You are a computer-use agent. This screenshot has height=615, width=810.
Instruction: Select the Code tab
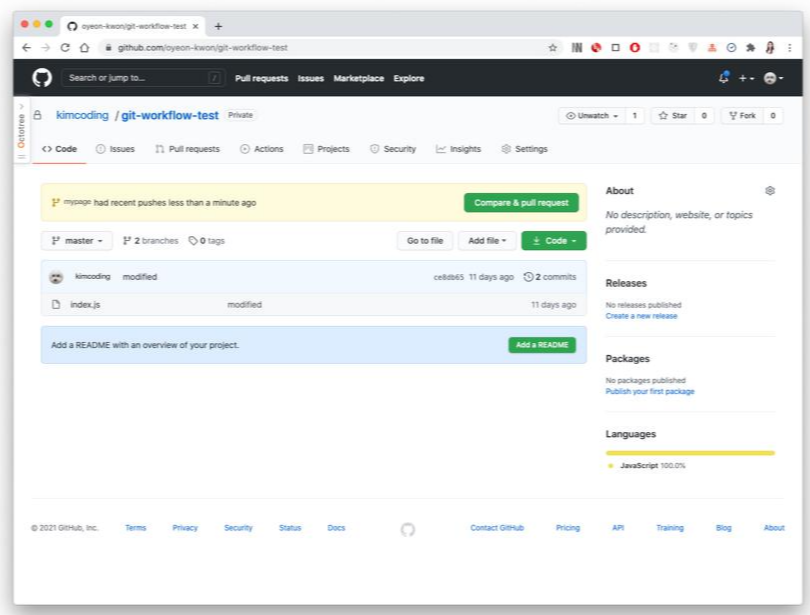pos(59,149)
